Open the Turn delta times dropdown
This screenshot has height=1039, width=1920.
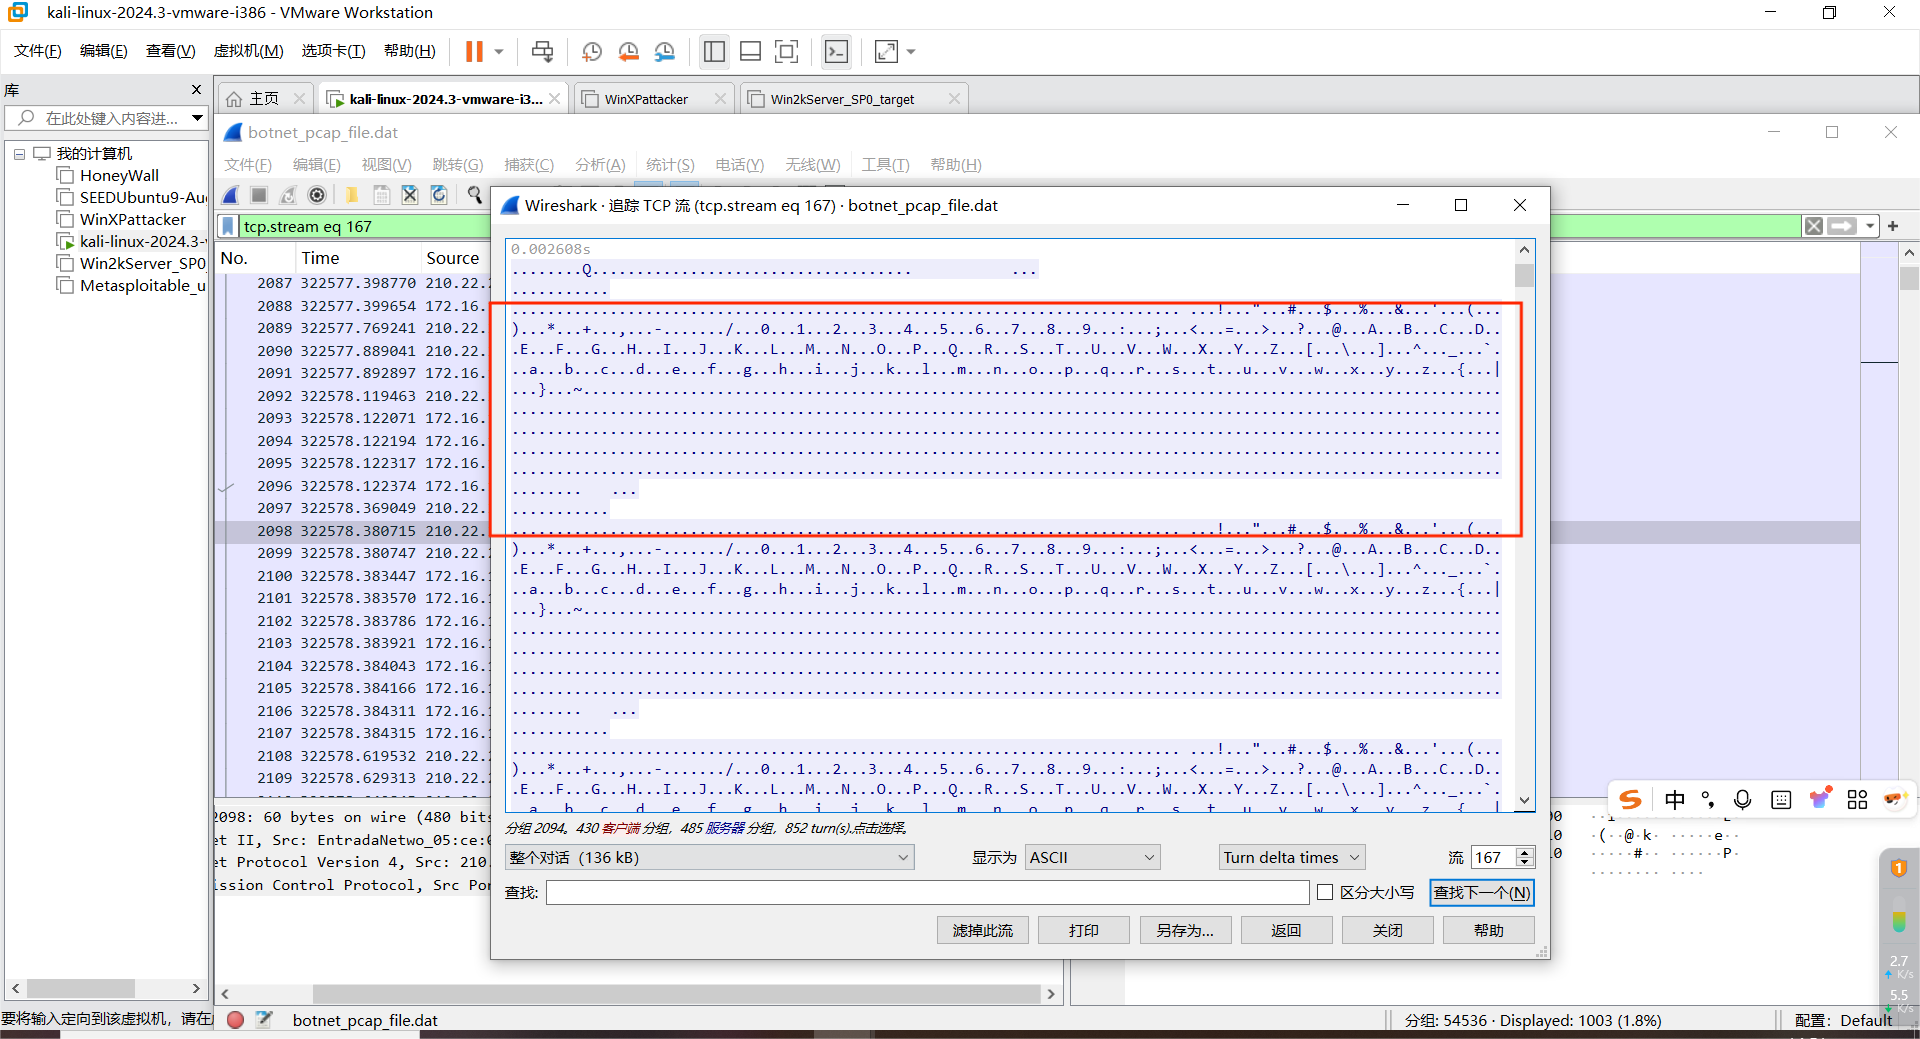coord(1292,858)
